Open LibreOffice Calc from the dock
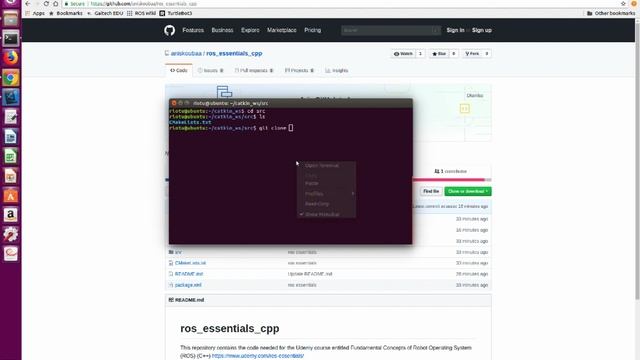Viewport: 640px width, 360px height. 11,156
